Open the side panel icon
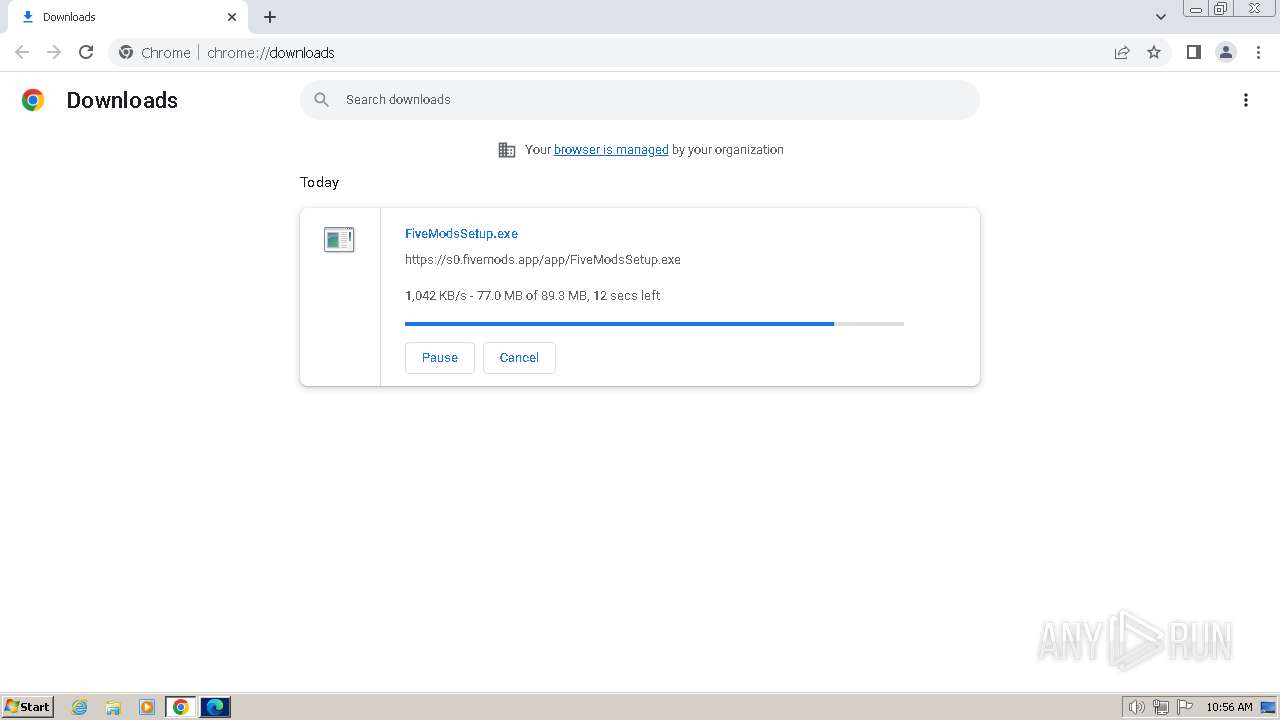 click(x=1193, y=52)
